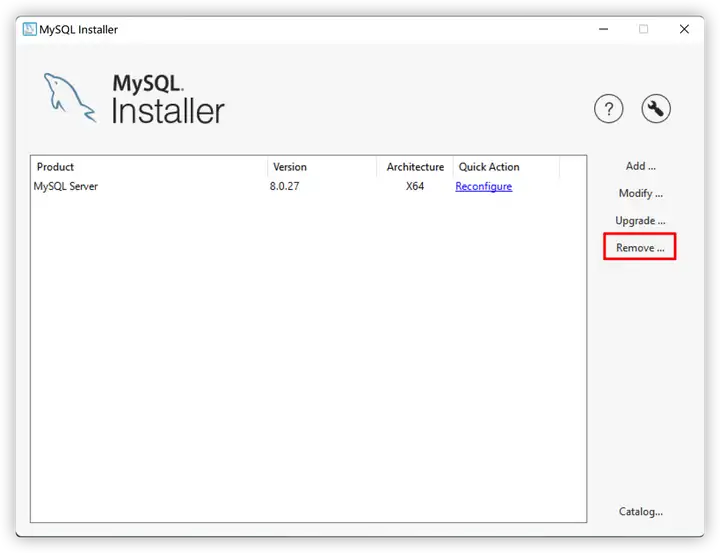
Task: Open the help question mark icon
Action: (608, 109)
